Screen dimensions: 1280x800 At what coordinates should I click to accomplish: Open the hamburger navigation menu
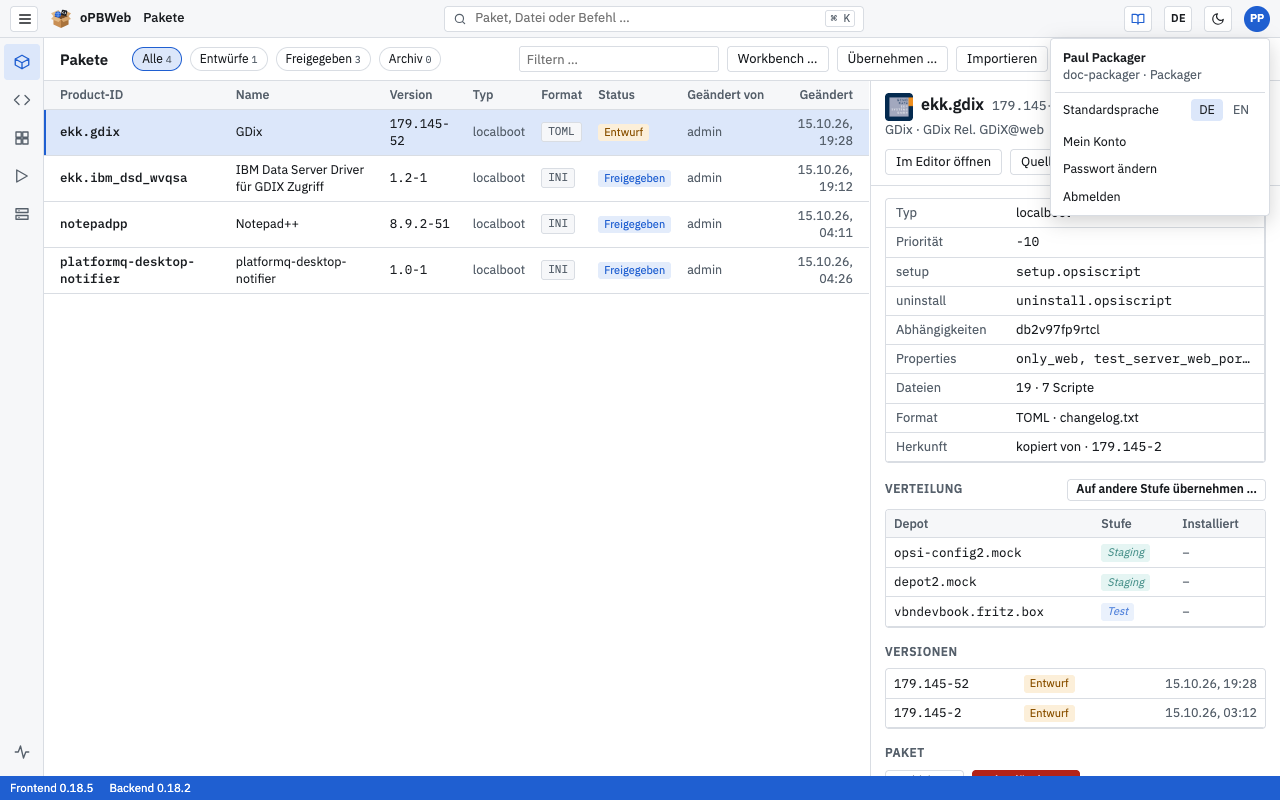(x=26, y=18)
